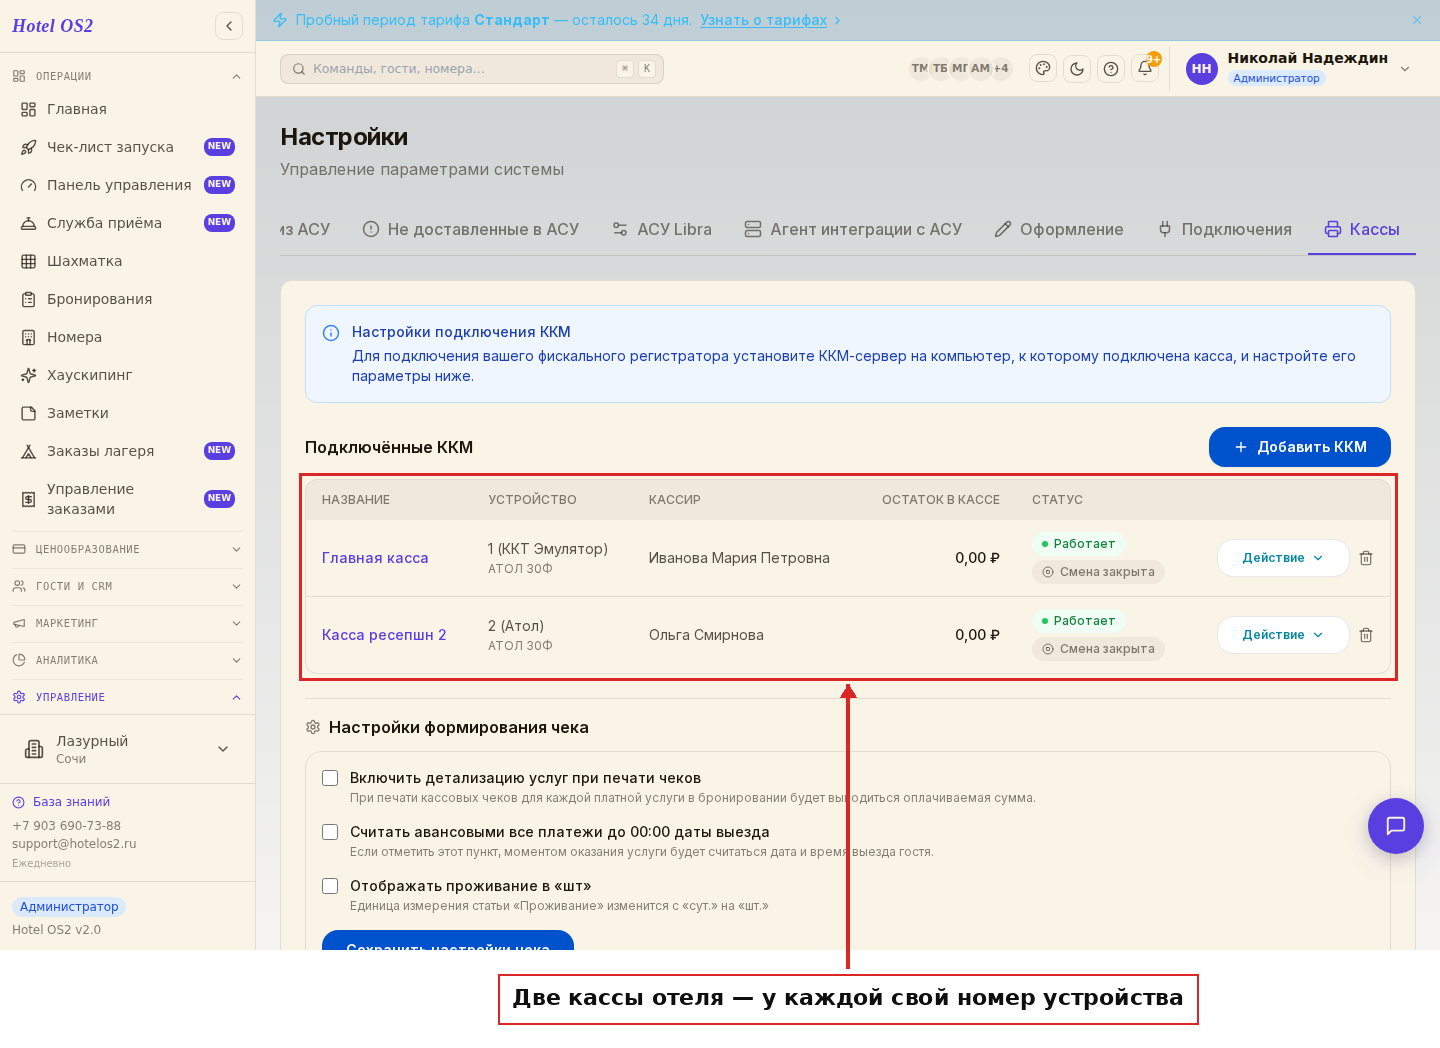Open Шахматка in the sidebar
The image size is (1440, 1048).
click(x=128, y=261)
